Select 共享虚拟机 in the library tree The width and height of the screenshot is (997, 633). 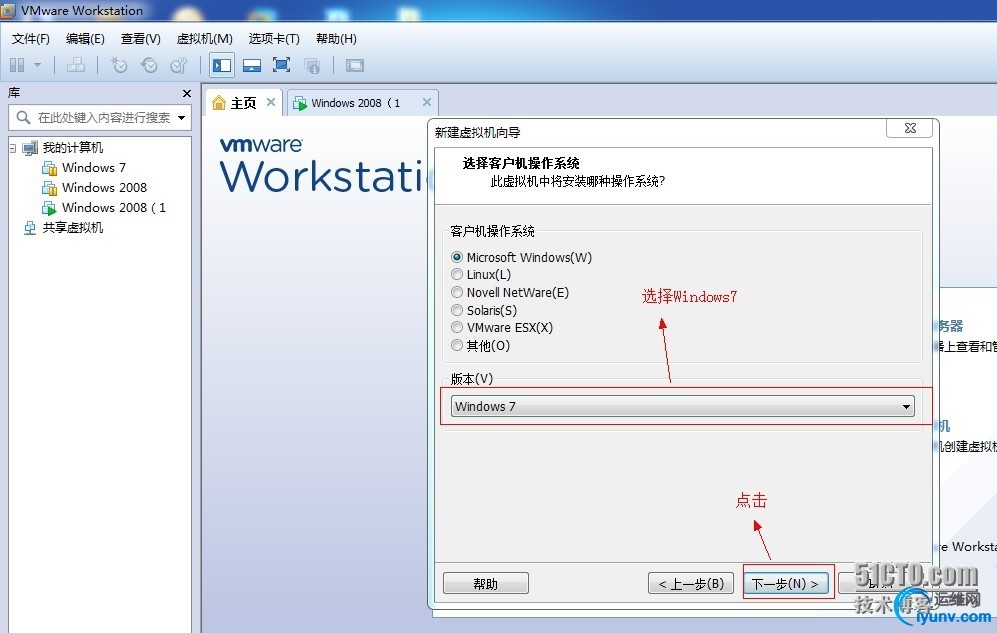click(72, 228)
